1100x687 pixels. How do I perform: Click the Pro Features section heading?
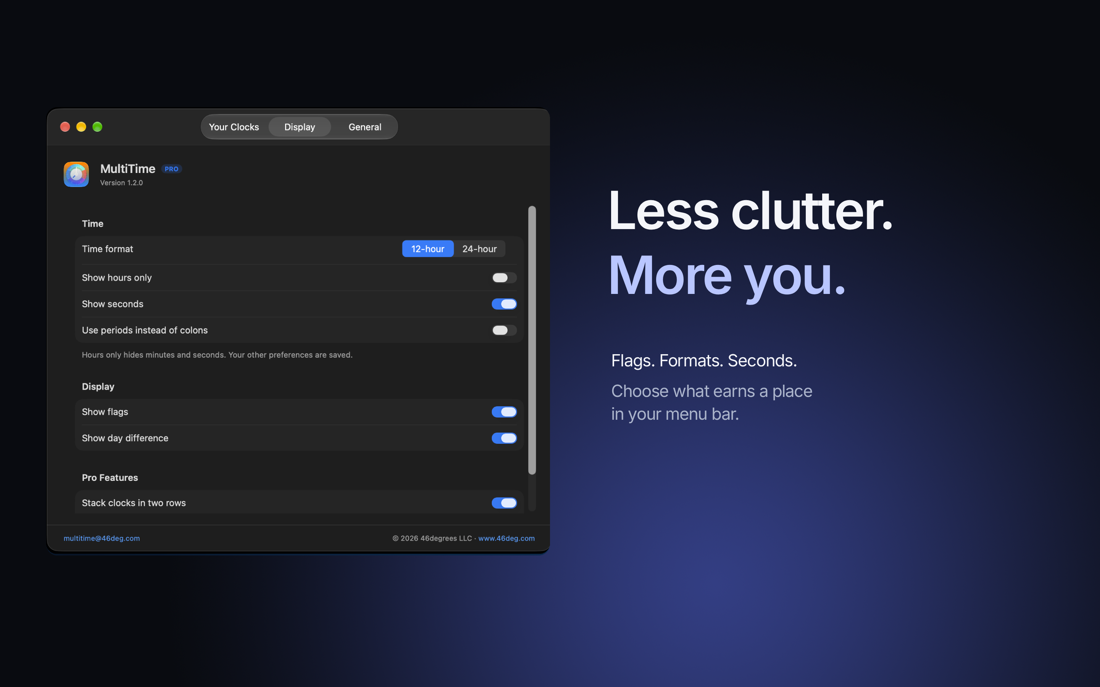[110, 478]
